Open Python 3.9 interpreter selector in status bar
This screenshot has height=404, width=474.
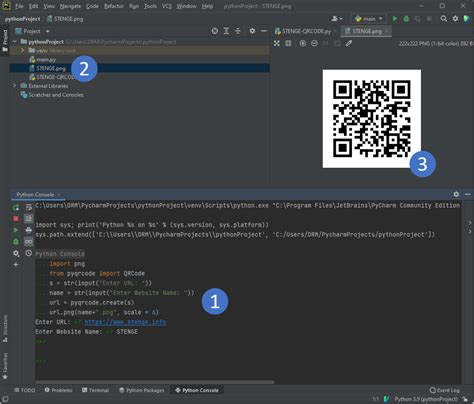[426, 399]
